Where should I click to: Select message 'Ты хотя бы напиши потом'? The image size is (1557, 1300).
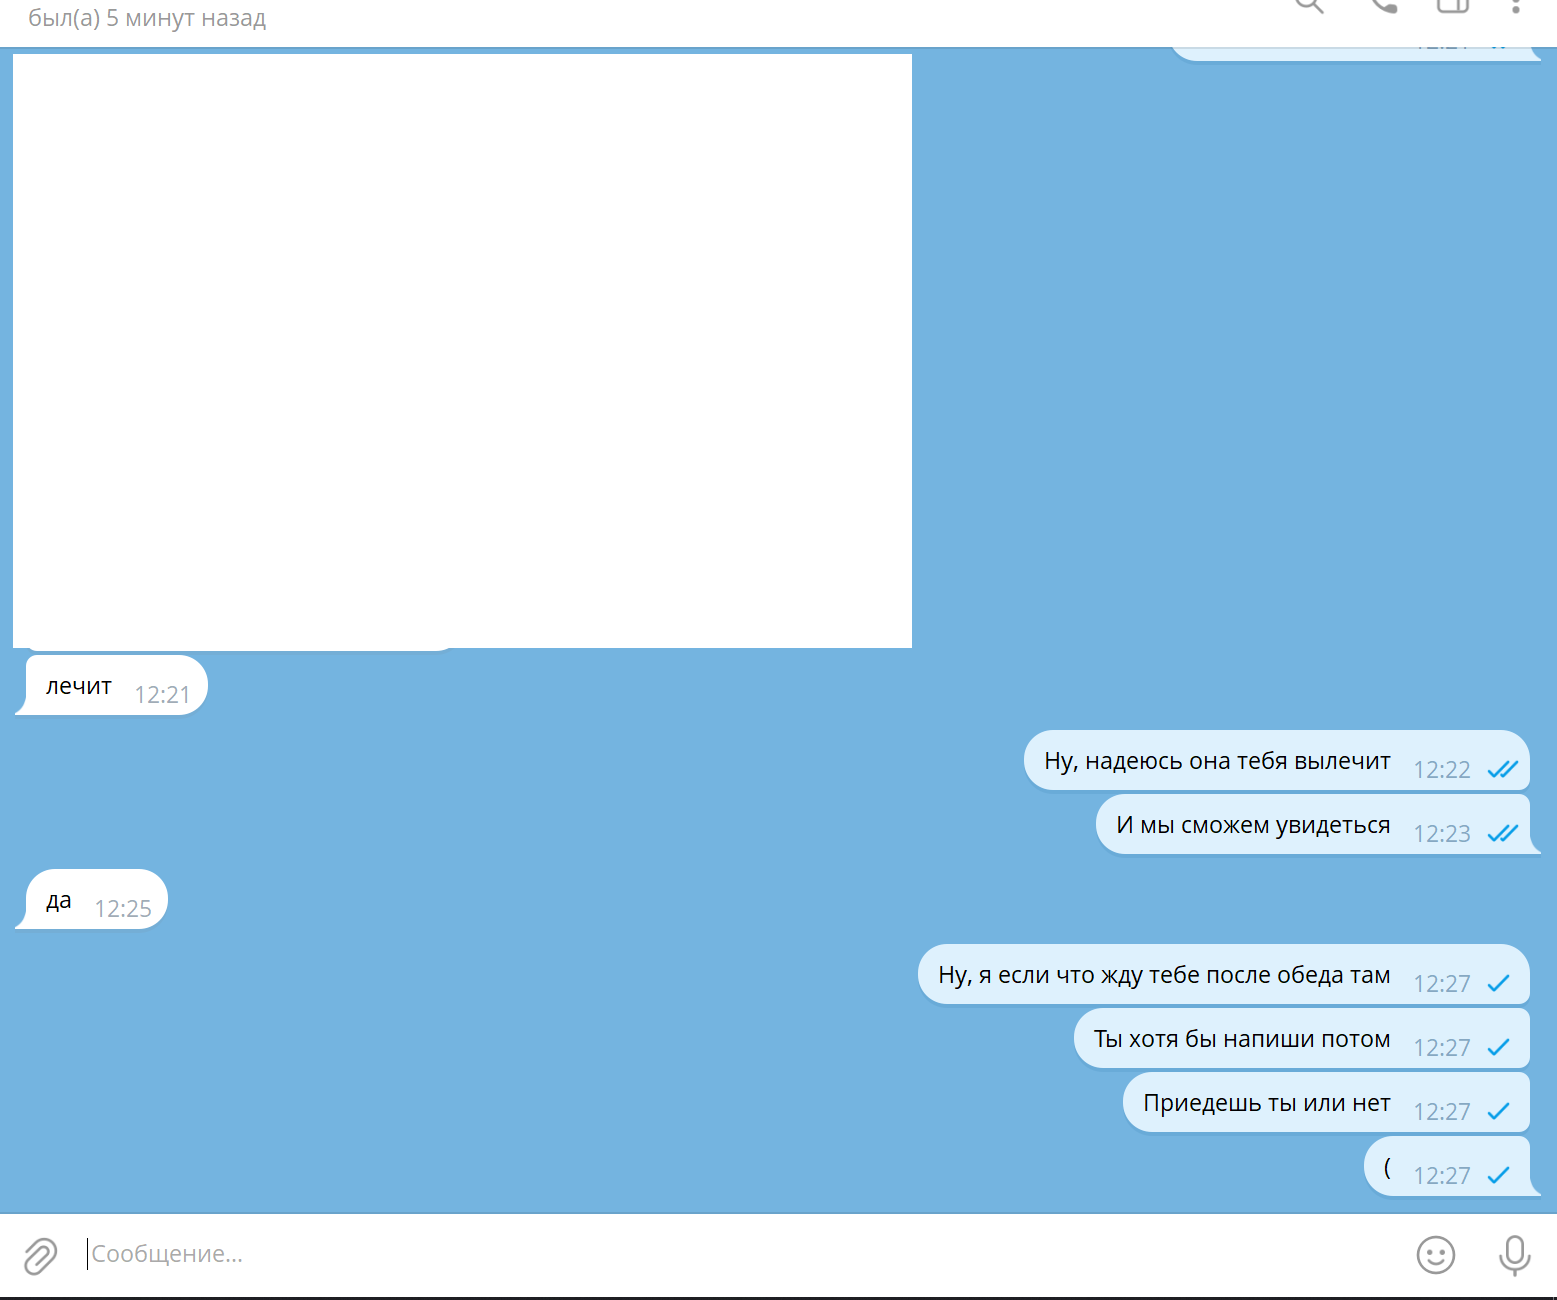[x=1241, y=1039]
